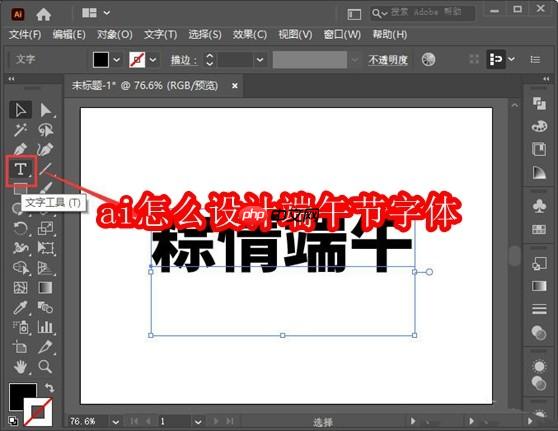This screenshot has height=431, width=558.
Task: Select the Blend tool
Action: [46, 307]
